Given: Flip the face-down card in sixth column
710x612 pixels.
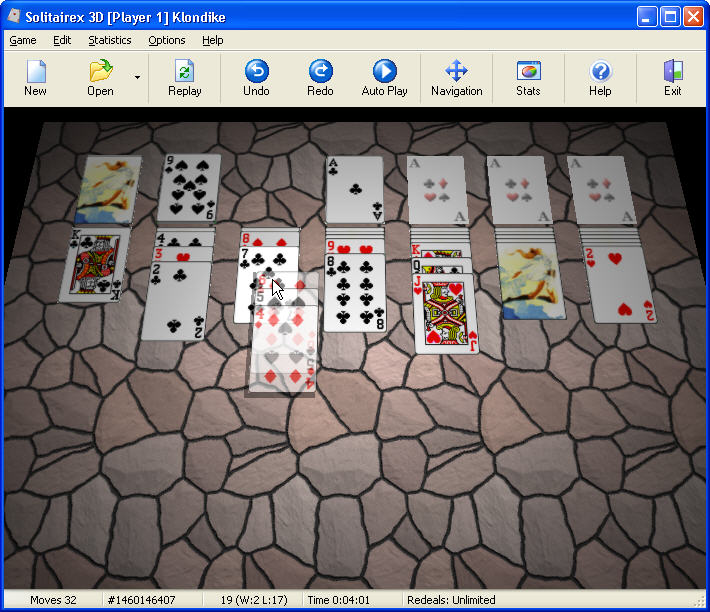Looking at the screenshot, I should click(x=532, y=281).
